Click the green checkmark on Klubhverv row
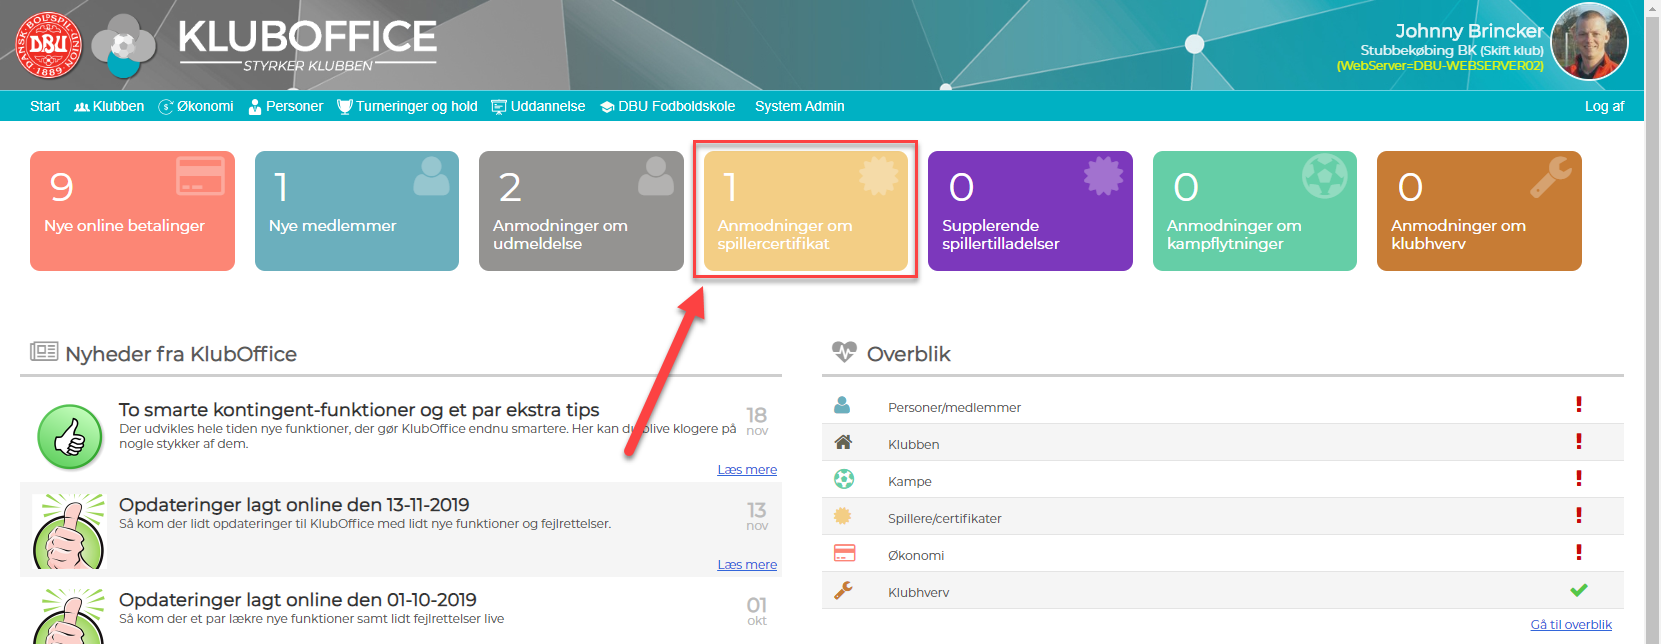This screenshot has width=1661, height=644. pyautogui.click(x=1578, y=590)
